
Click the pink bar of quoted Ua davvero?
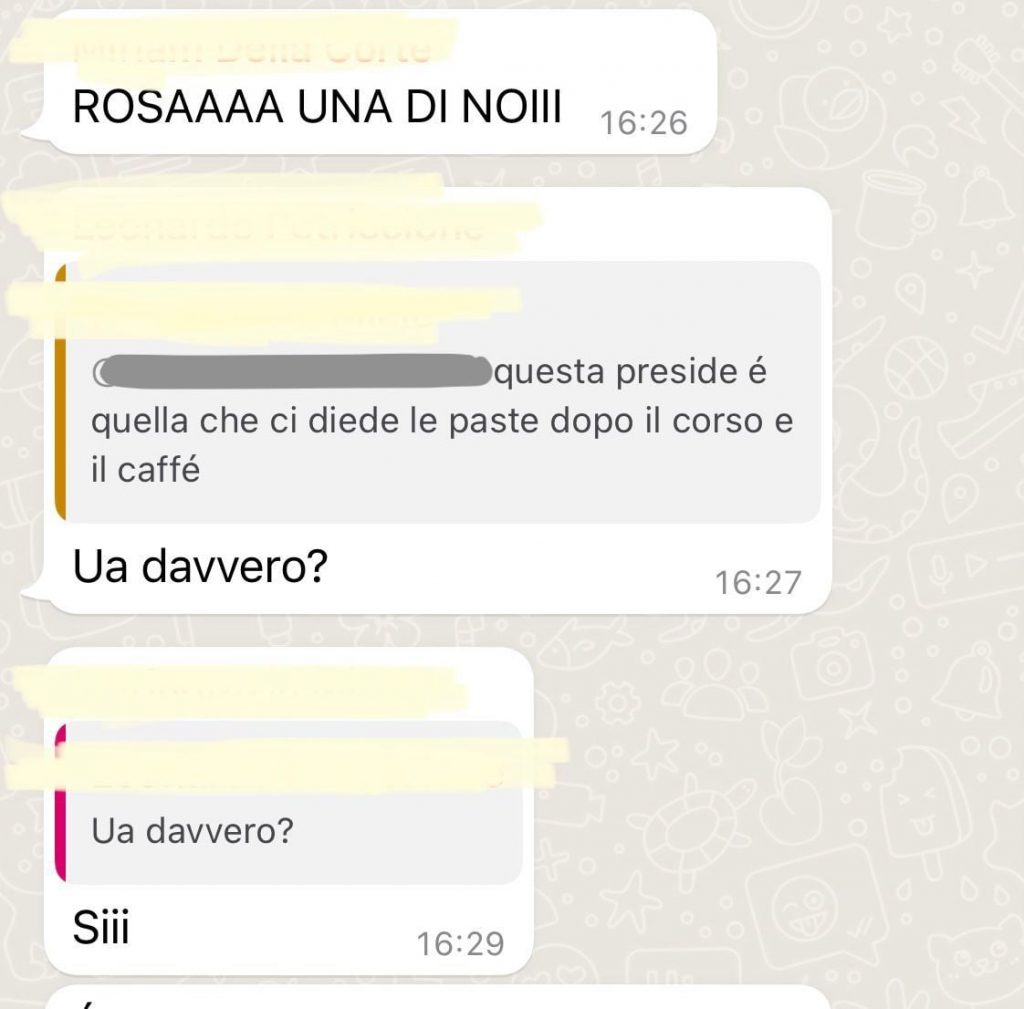(x=60, y=802)
